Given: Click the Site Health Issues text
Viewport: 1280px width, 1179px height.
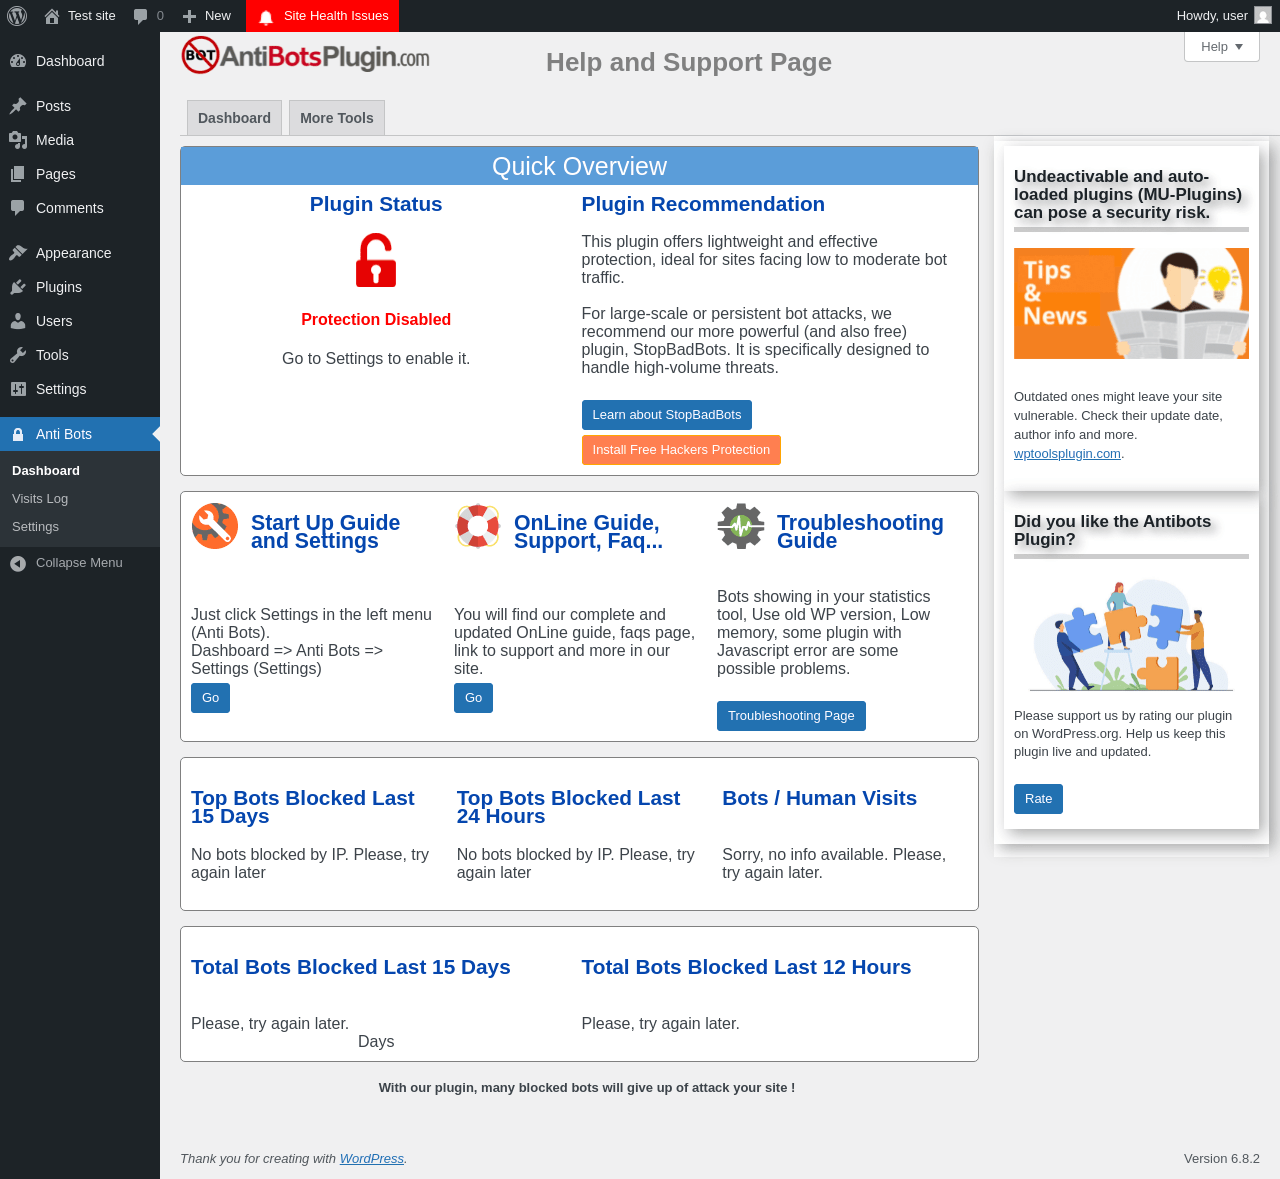Looking at the screenshot, I should [x=336, y=16].
